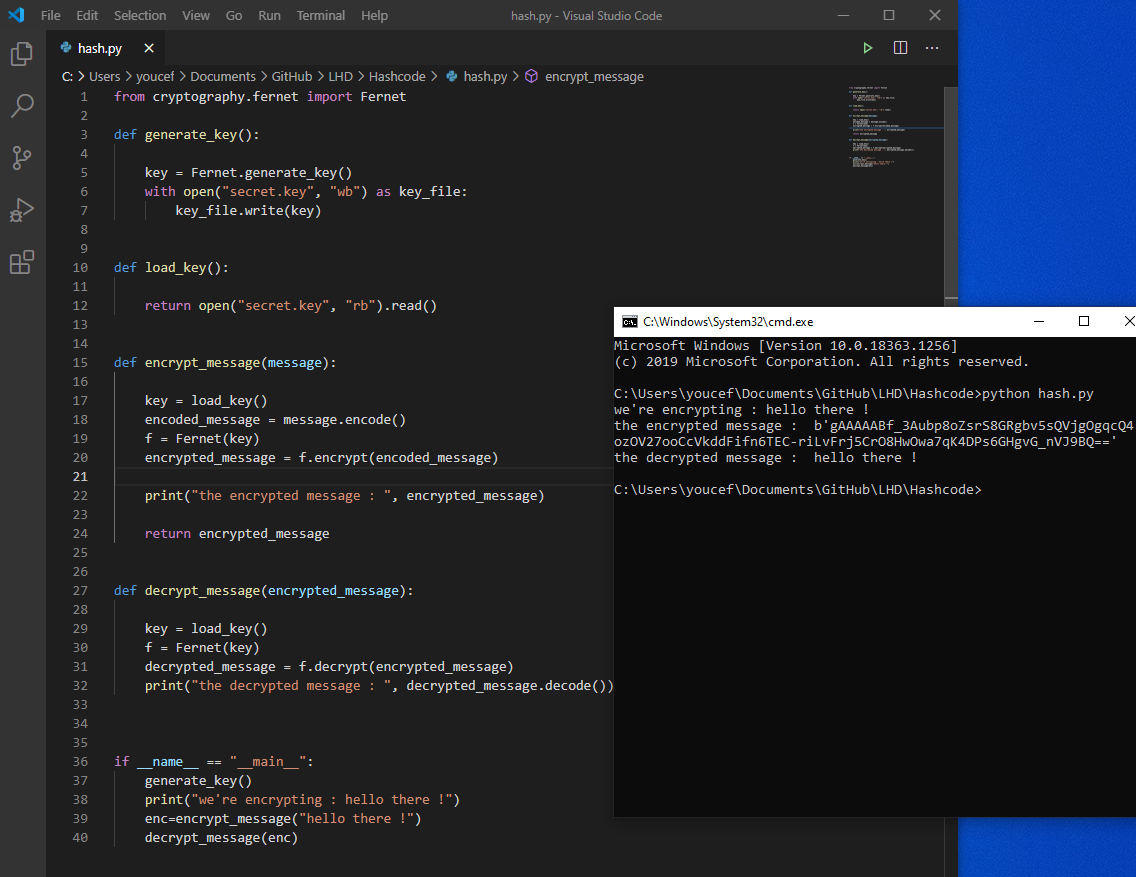Click Python icon in hash.py tab
This screenshot has height=877, width=1136.
66,48
